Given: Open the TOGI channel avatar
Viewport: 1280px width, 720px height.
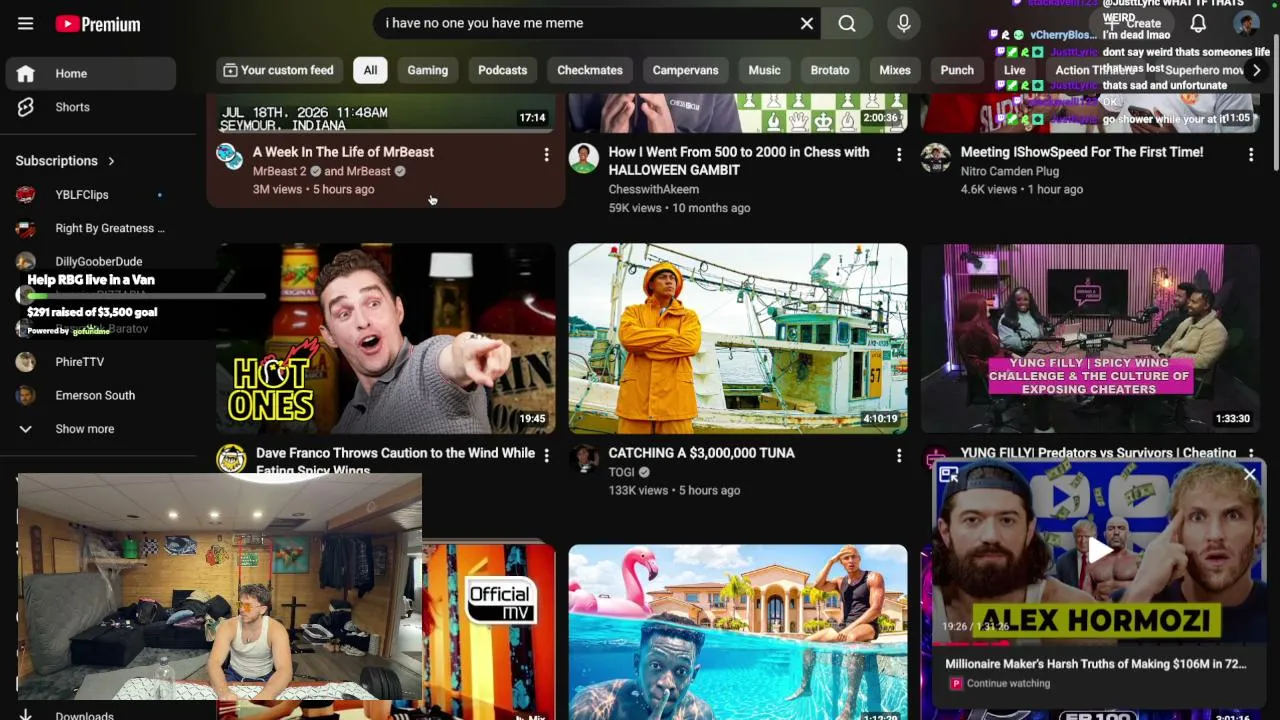Looking at the screenshot, I should [584, 459].
